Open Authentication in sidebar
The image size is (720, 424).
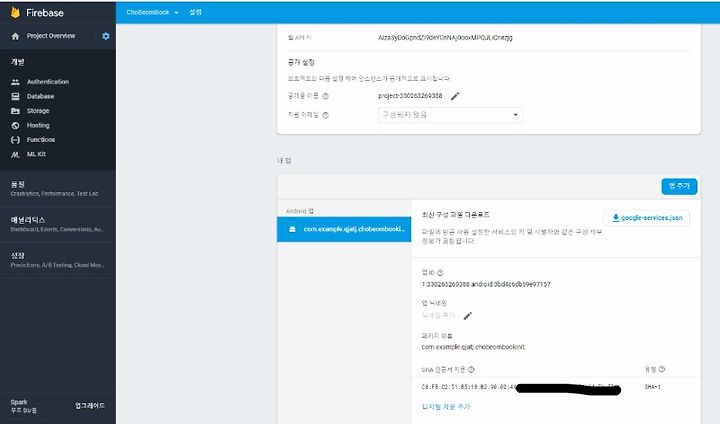click(x=48, y=82)
